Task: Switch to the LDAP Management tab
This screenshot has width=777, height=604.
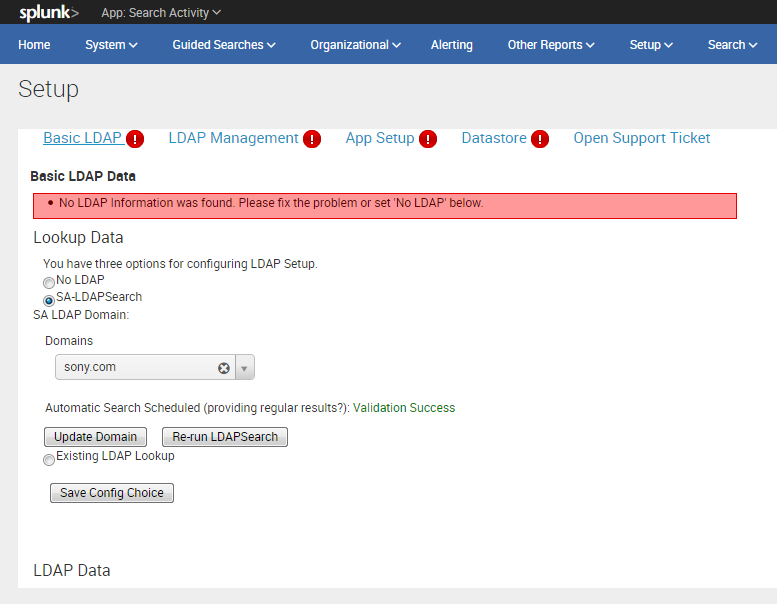Action: [x=233, y=138]
